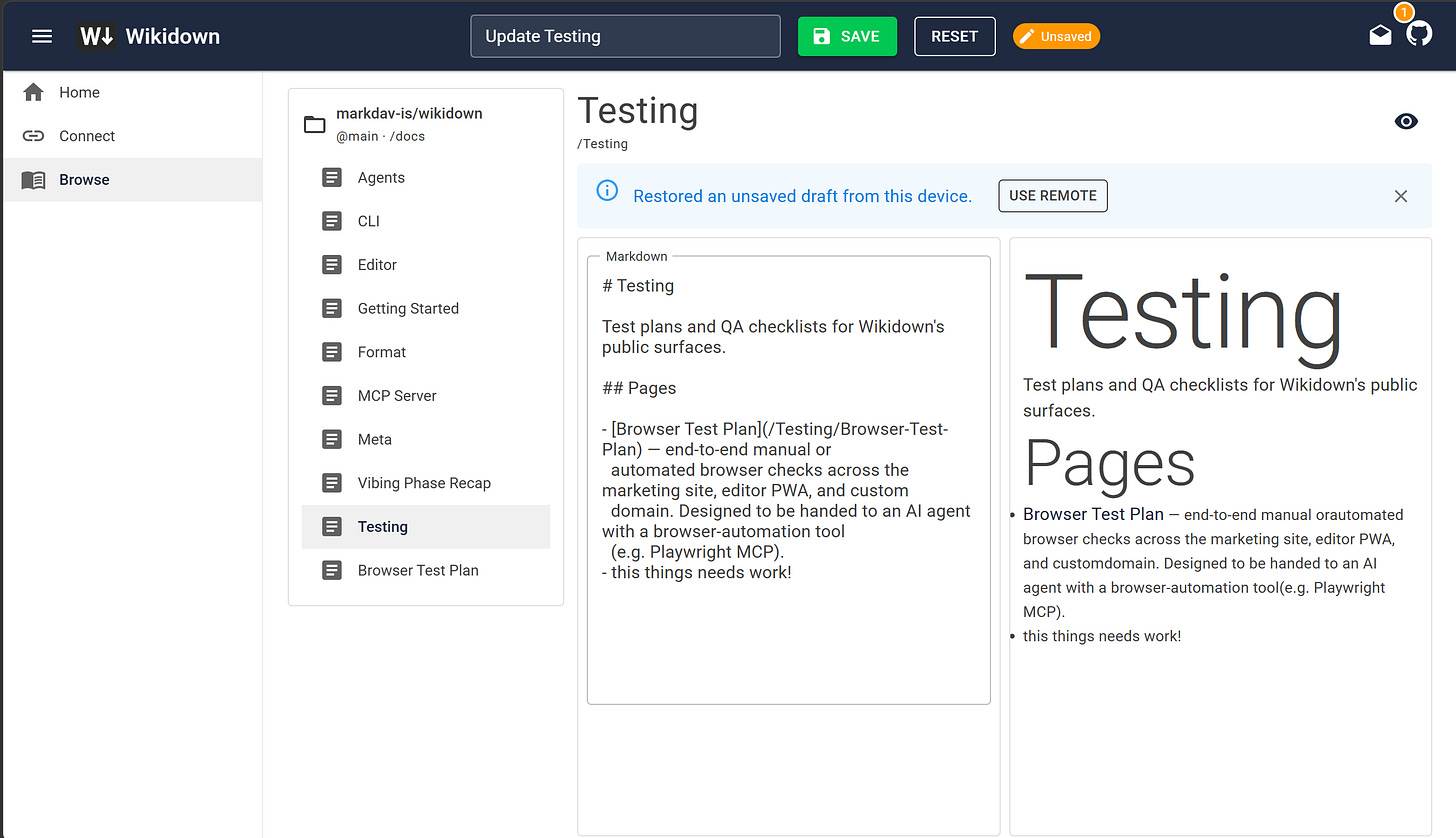Viewport: 1456px width, 838px height.
Task: Click the Wikidown W logo
Action: 97,36
